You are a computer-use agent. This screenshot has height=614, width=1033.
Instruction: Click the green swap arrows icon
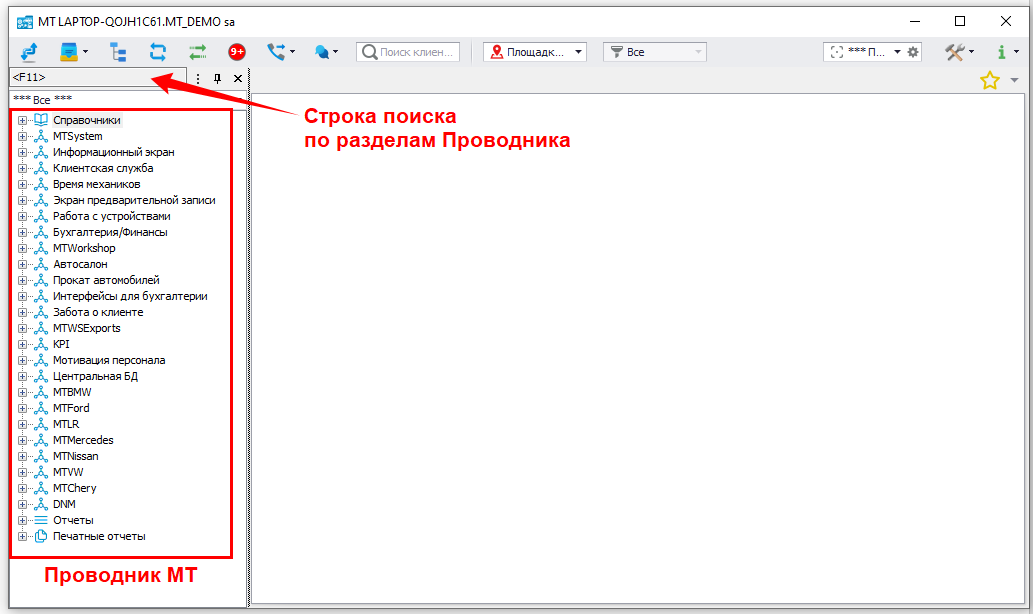pos(197,51)
